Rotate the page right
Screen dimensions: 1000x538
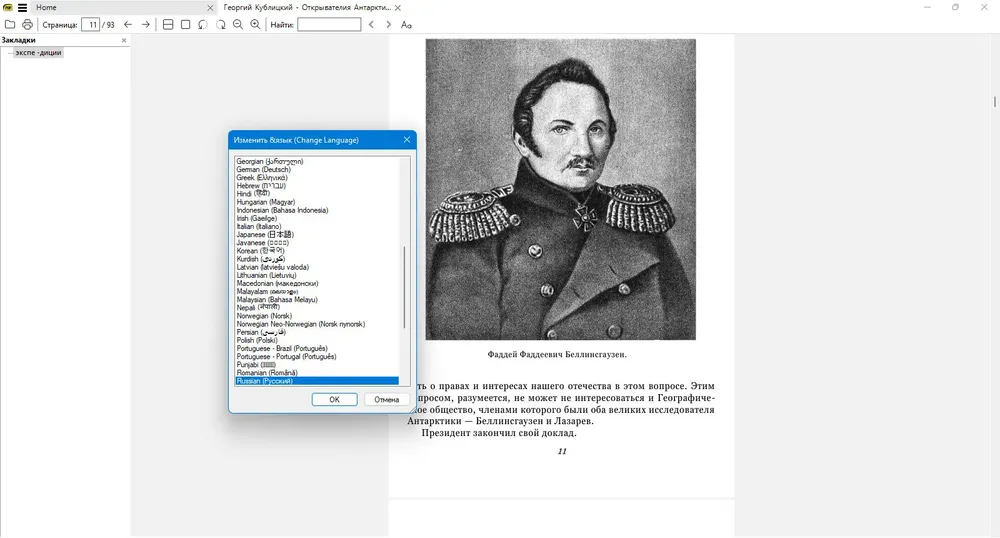[221, 24]
